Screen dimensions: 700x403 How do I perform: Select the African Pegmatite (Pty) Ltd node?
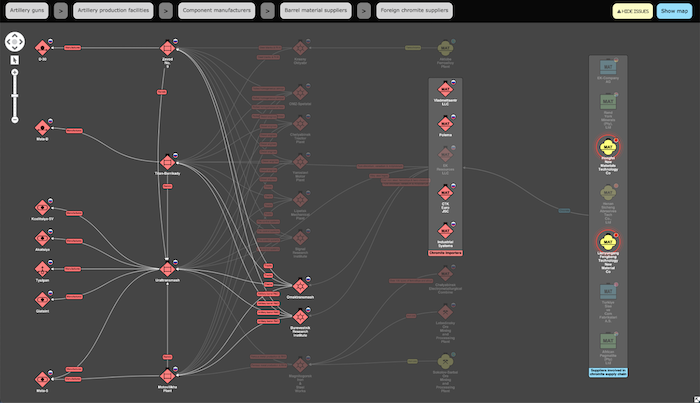pos(608,341)
